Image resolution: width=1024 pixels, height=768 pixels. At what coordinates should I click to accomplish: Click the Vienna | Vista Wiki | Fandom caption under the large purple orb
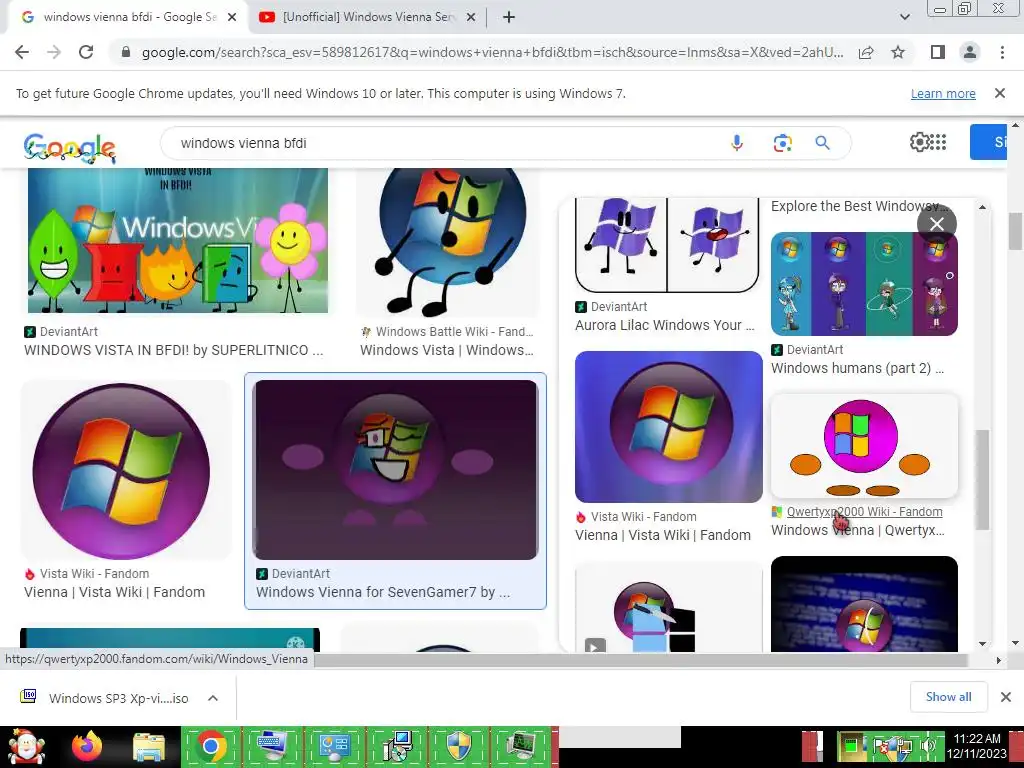point(114,592)
